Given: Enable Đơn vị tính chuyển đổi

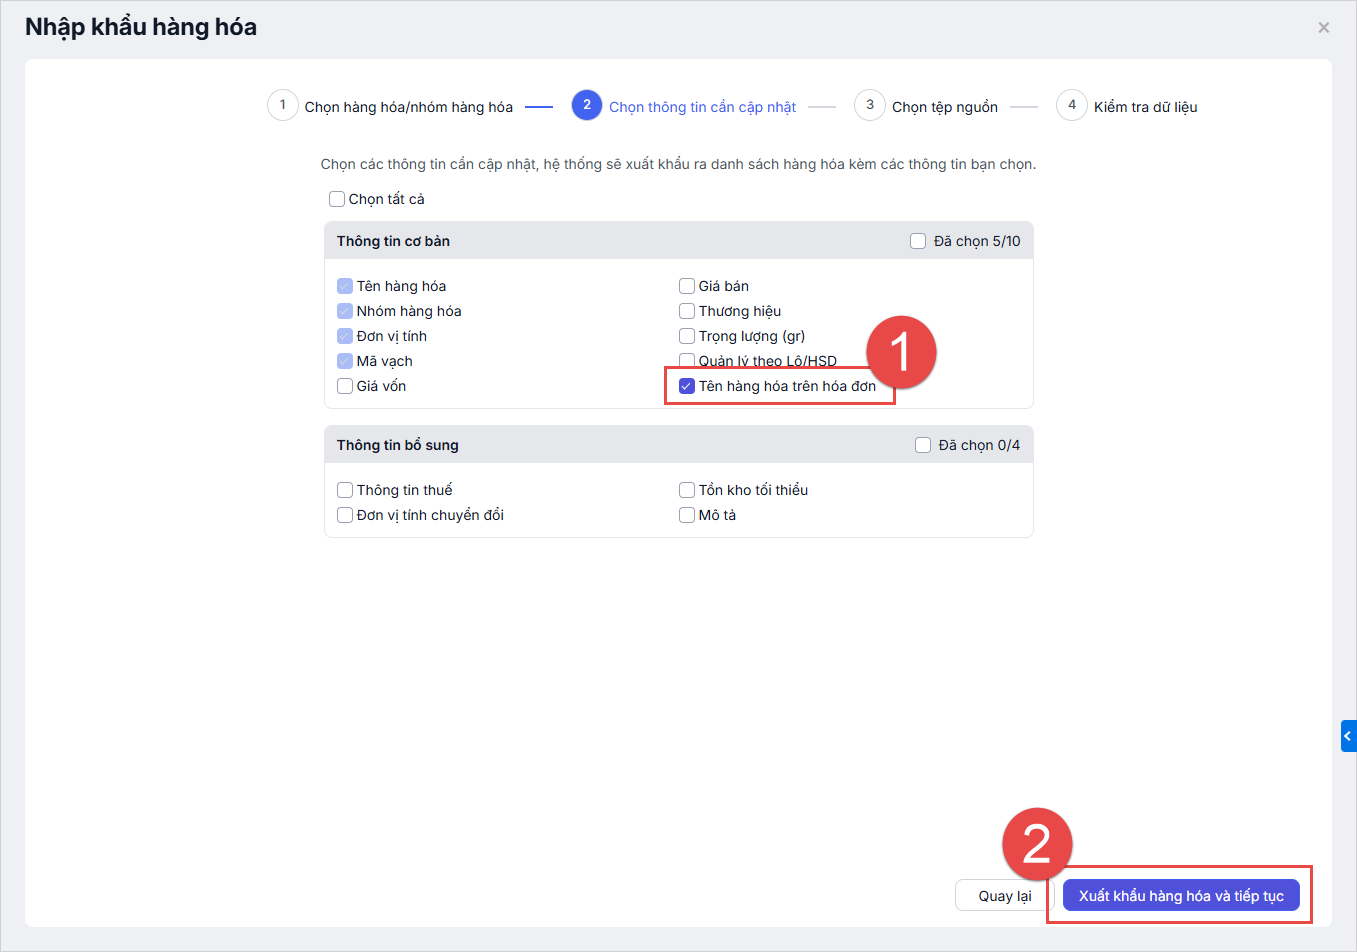Looking at the screenshot, I should pyautogui.click(x=345, y=515).
